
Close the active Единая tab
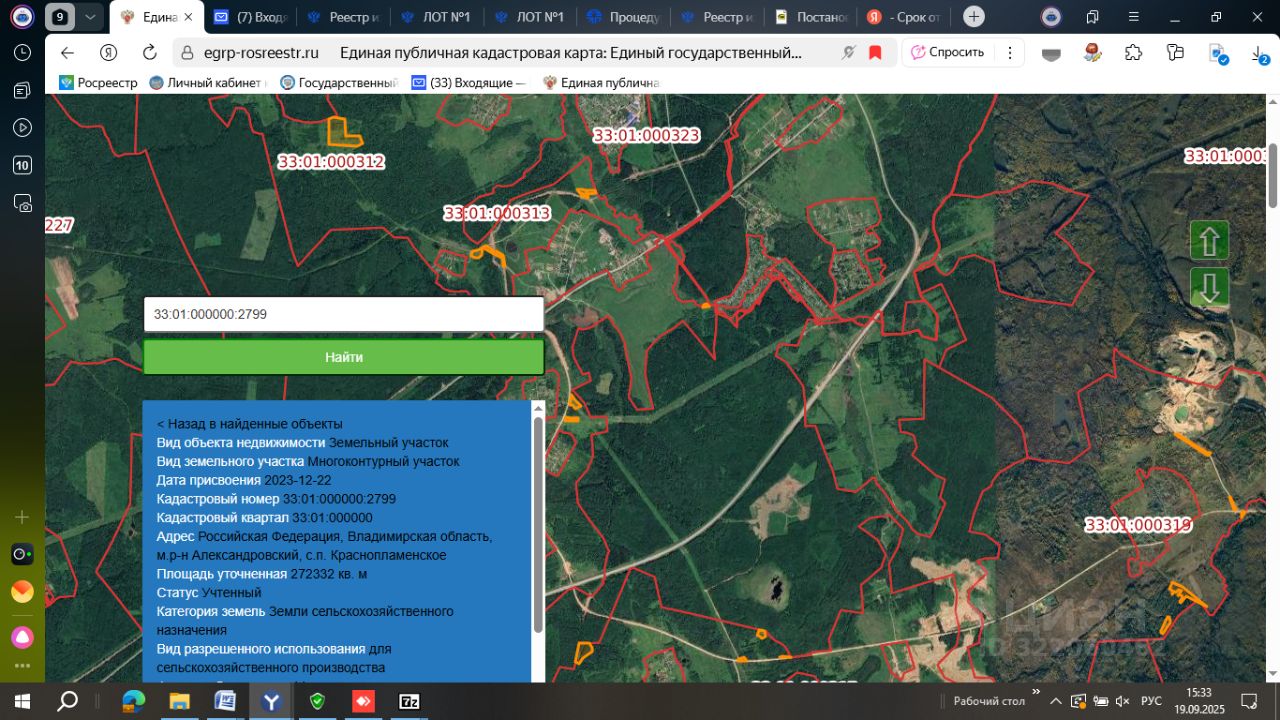point(188,17)
